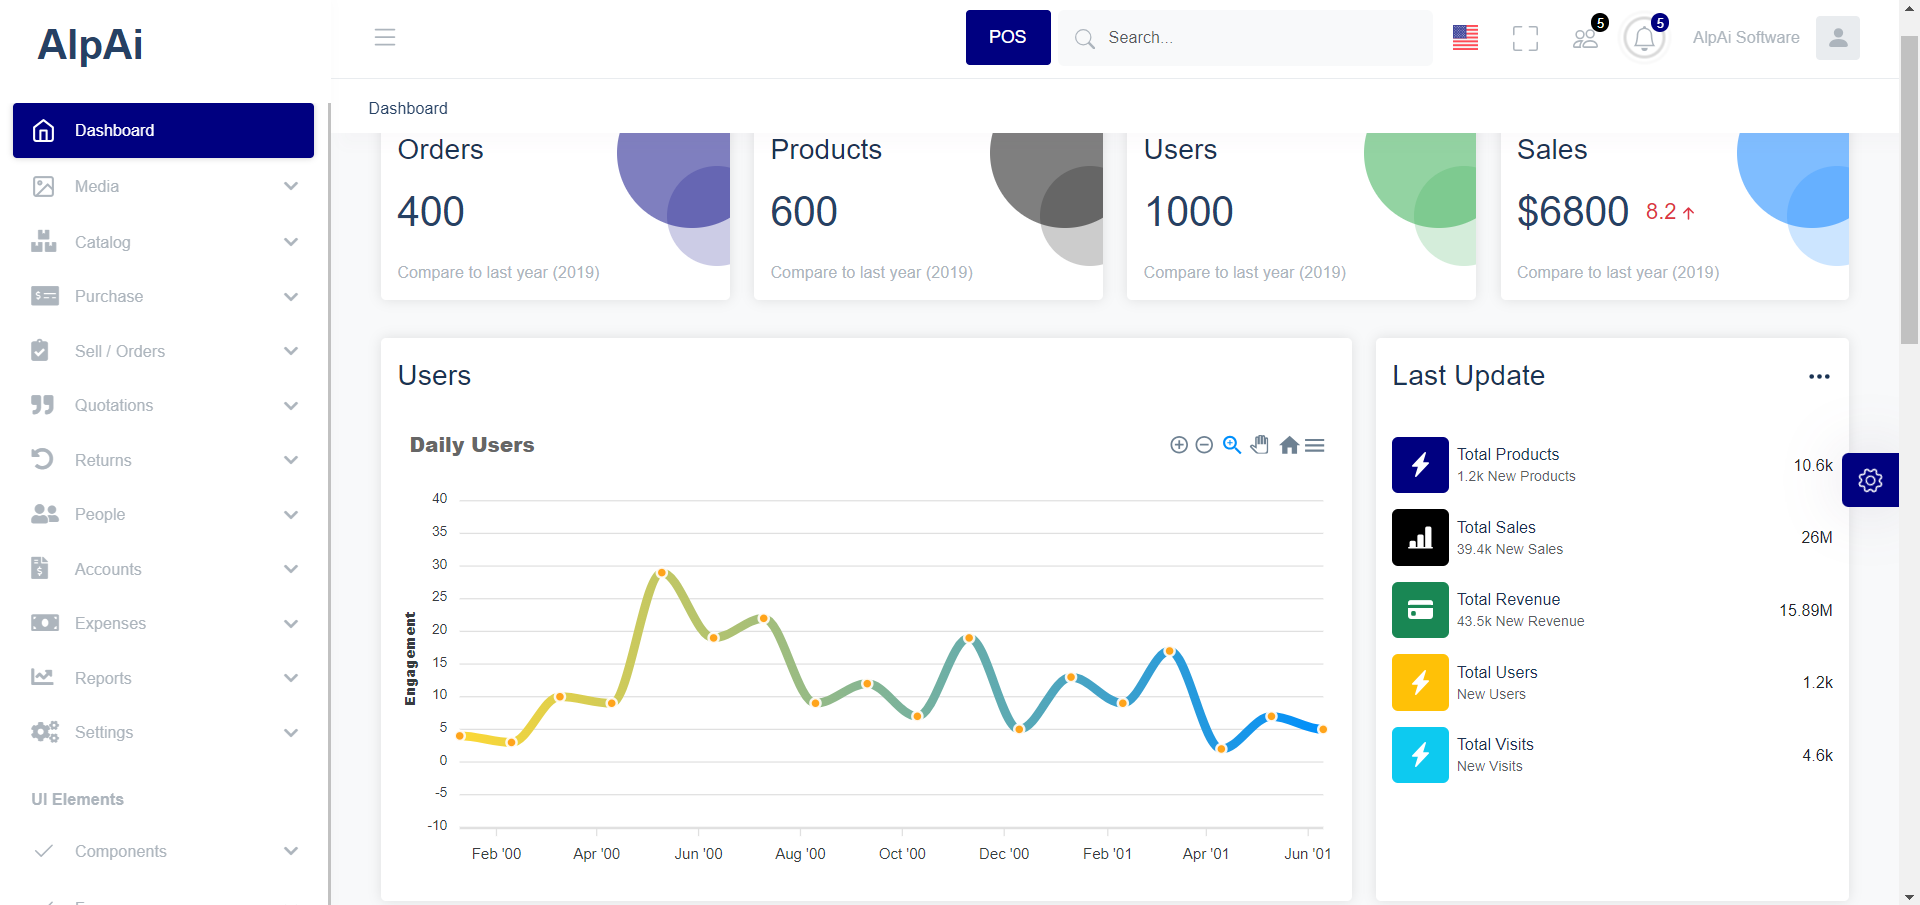The width and height of the screenshot is (1920, 905).
Task: Focus the Search input field
Action: click(1246, 38)
